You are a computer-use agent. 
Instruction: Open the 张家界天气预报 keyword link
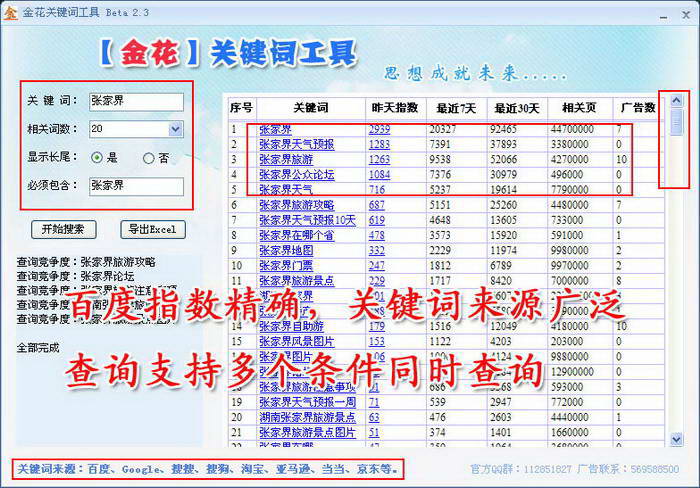(296, 144)
